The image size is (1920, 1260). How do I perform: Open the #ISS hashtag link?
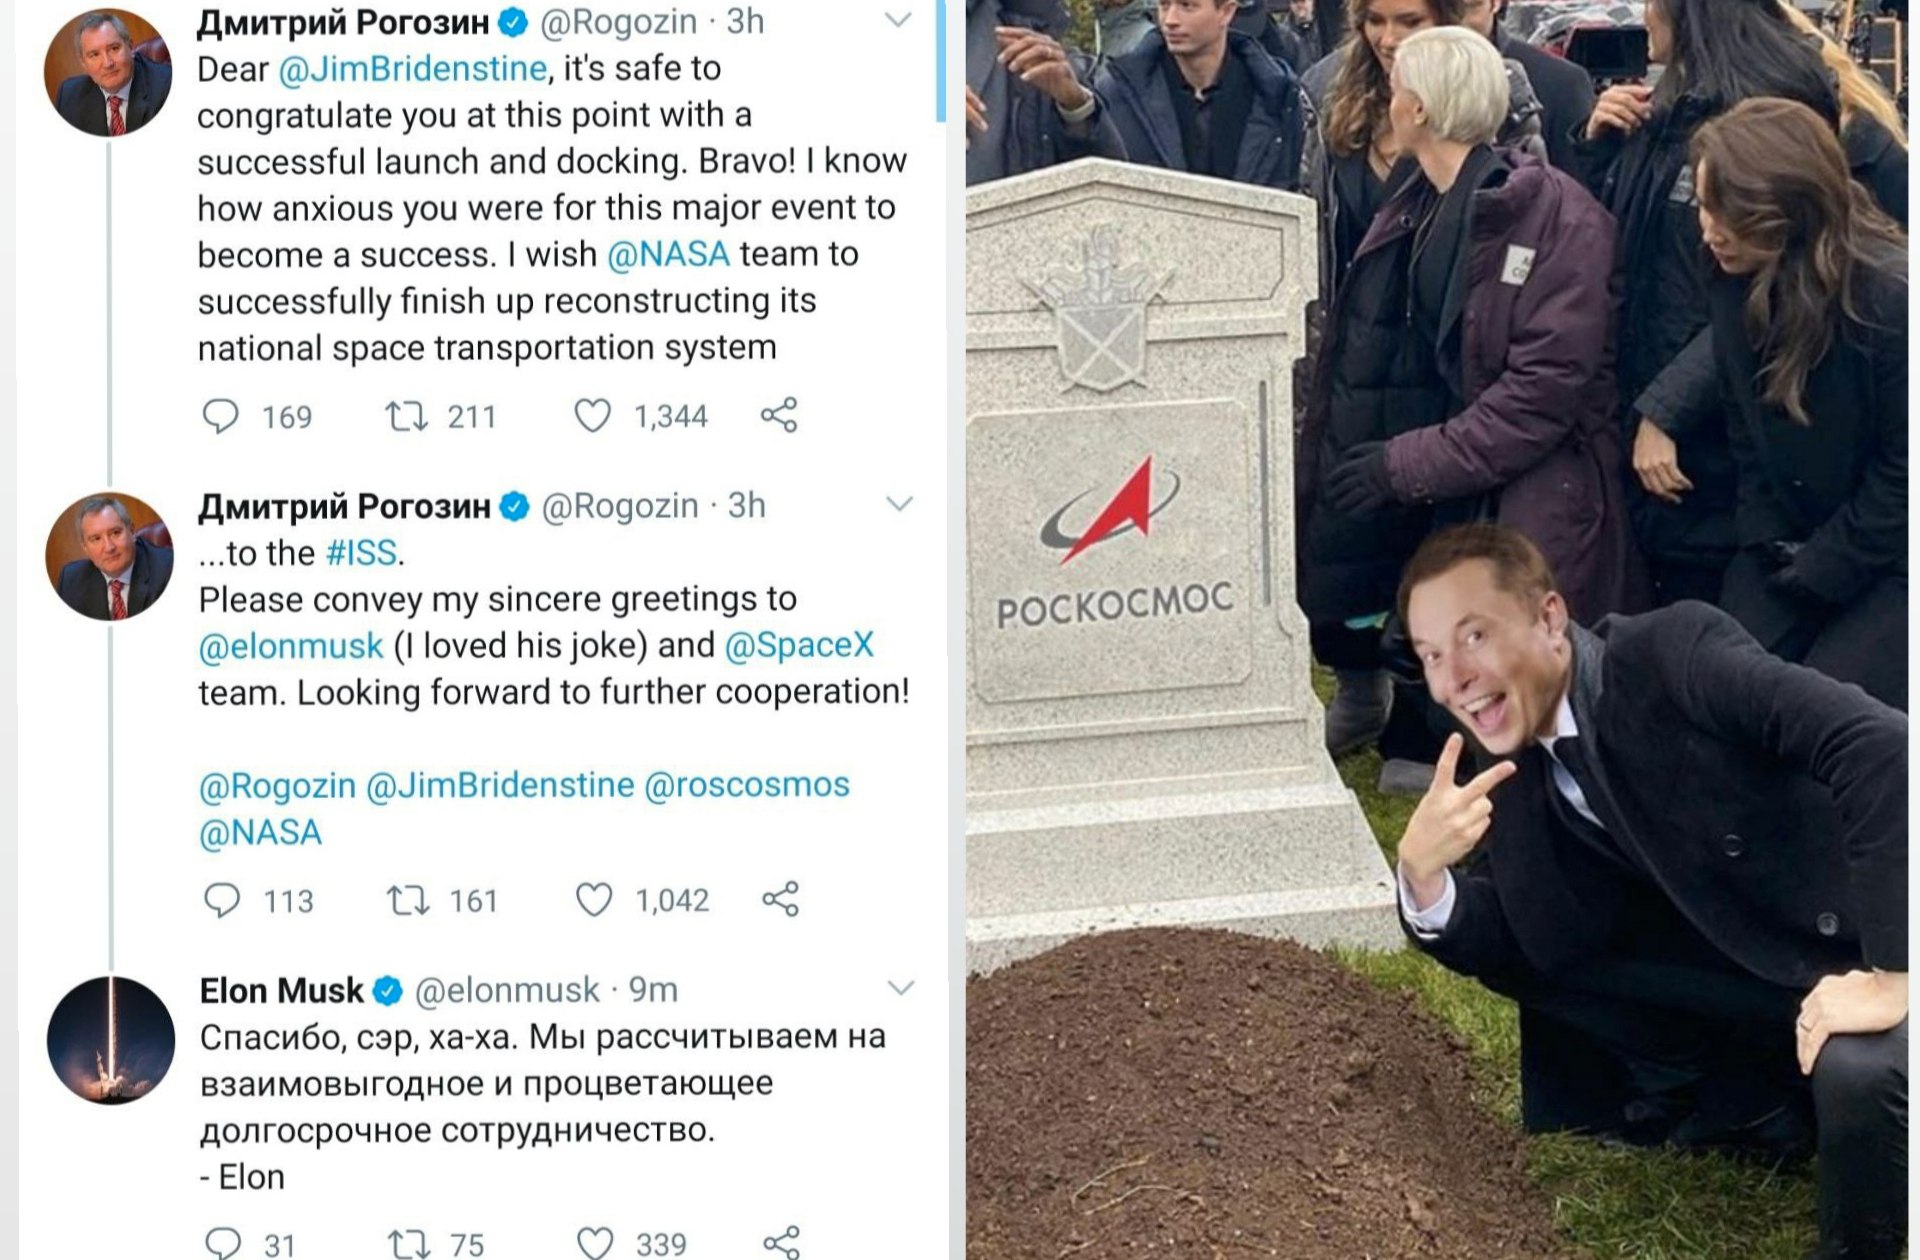click(x=362, y=552)
